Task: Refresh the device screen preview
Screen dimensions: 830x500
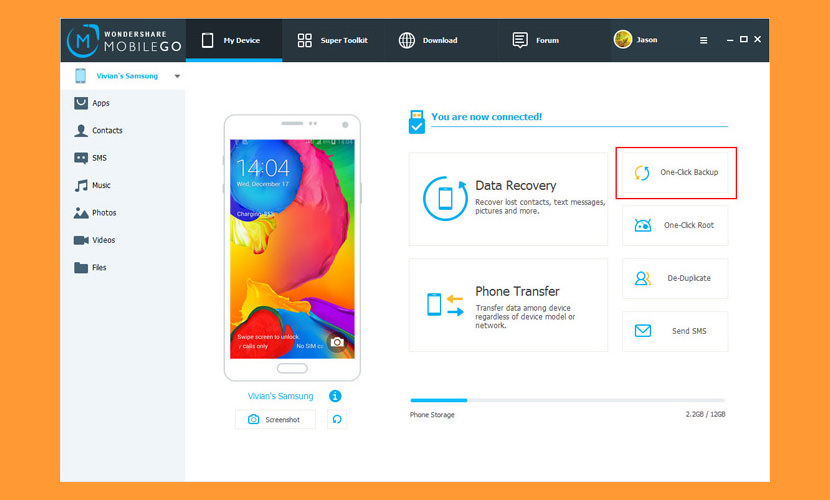Action: [337, 419]
